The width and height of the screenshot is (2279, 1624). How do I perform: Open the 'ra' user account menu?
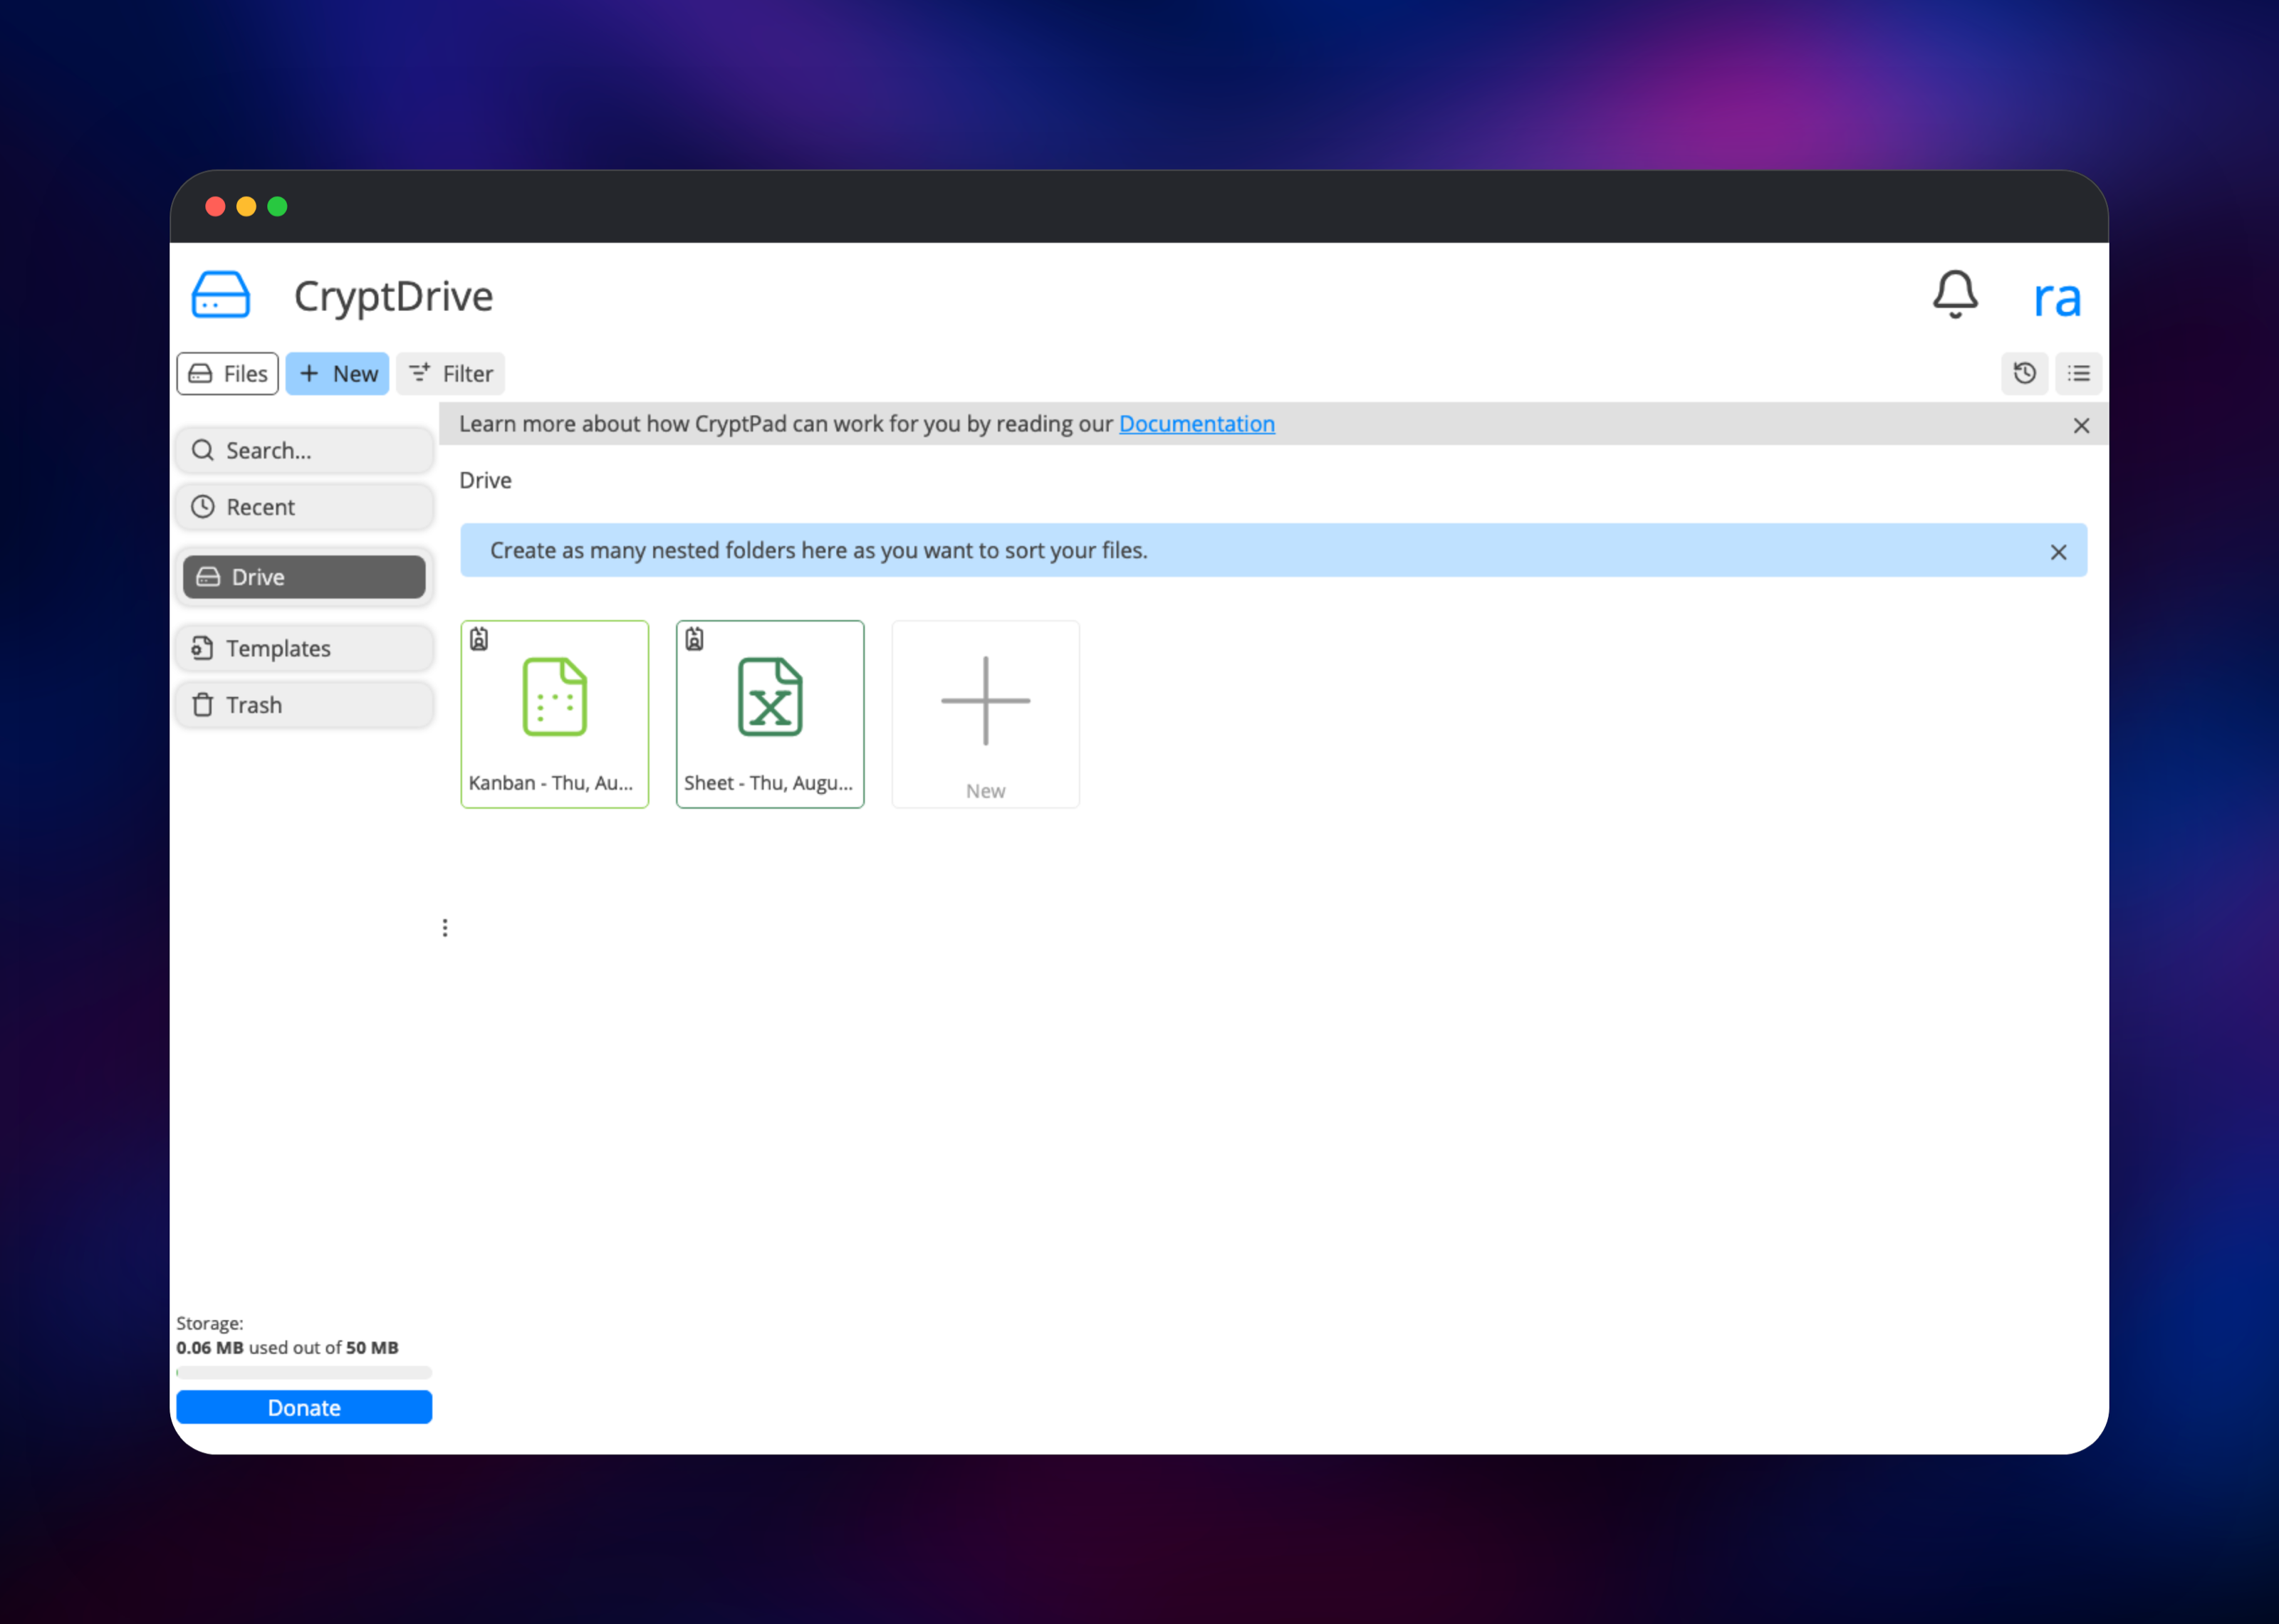[2057, 298]
